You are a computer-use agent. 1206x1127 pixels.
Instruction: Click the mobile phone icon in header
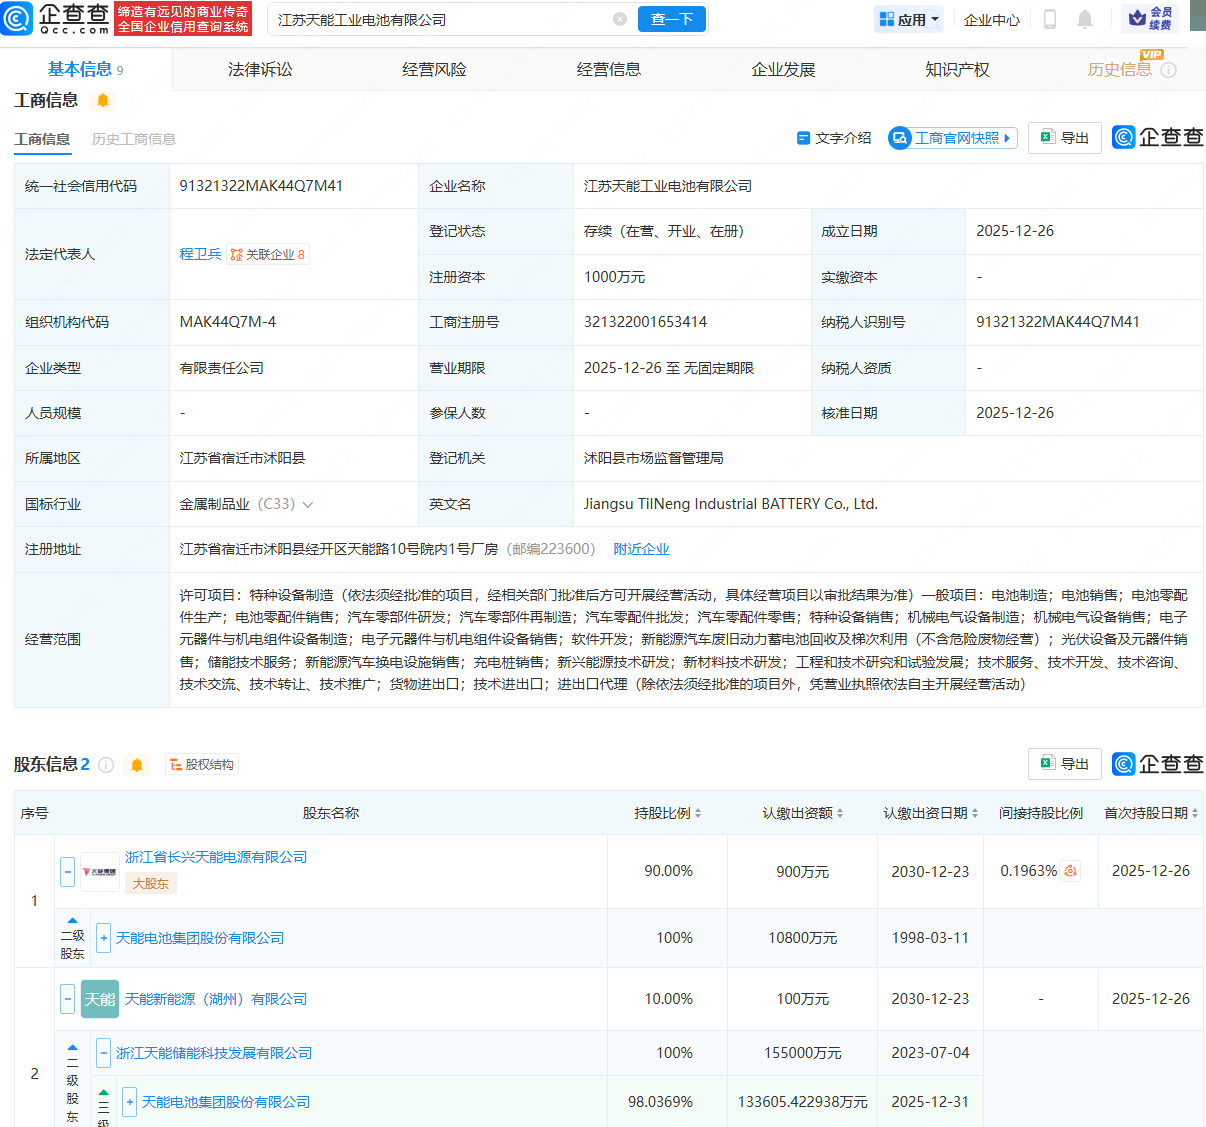[x=1050, y=19]
